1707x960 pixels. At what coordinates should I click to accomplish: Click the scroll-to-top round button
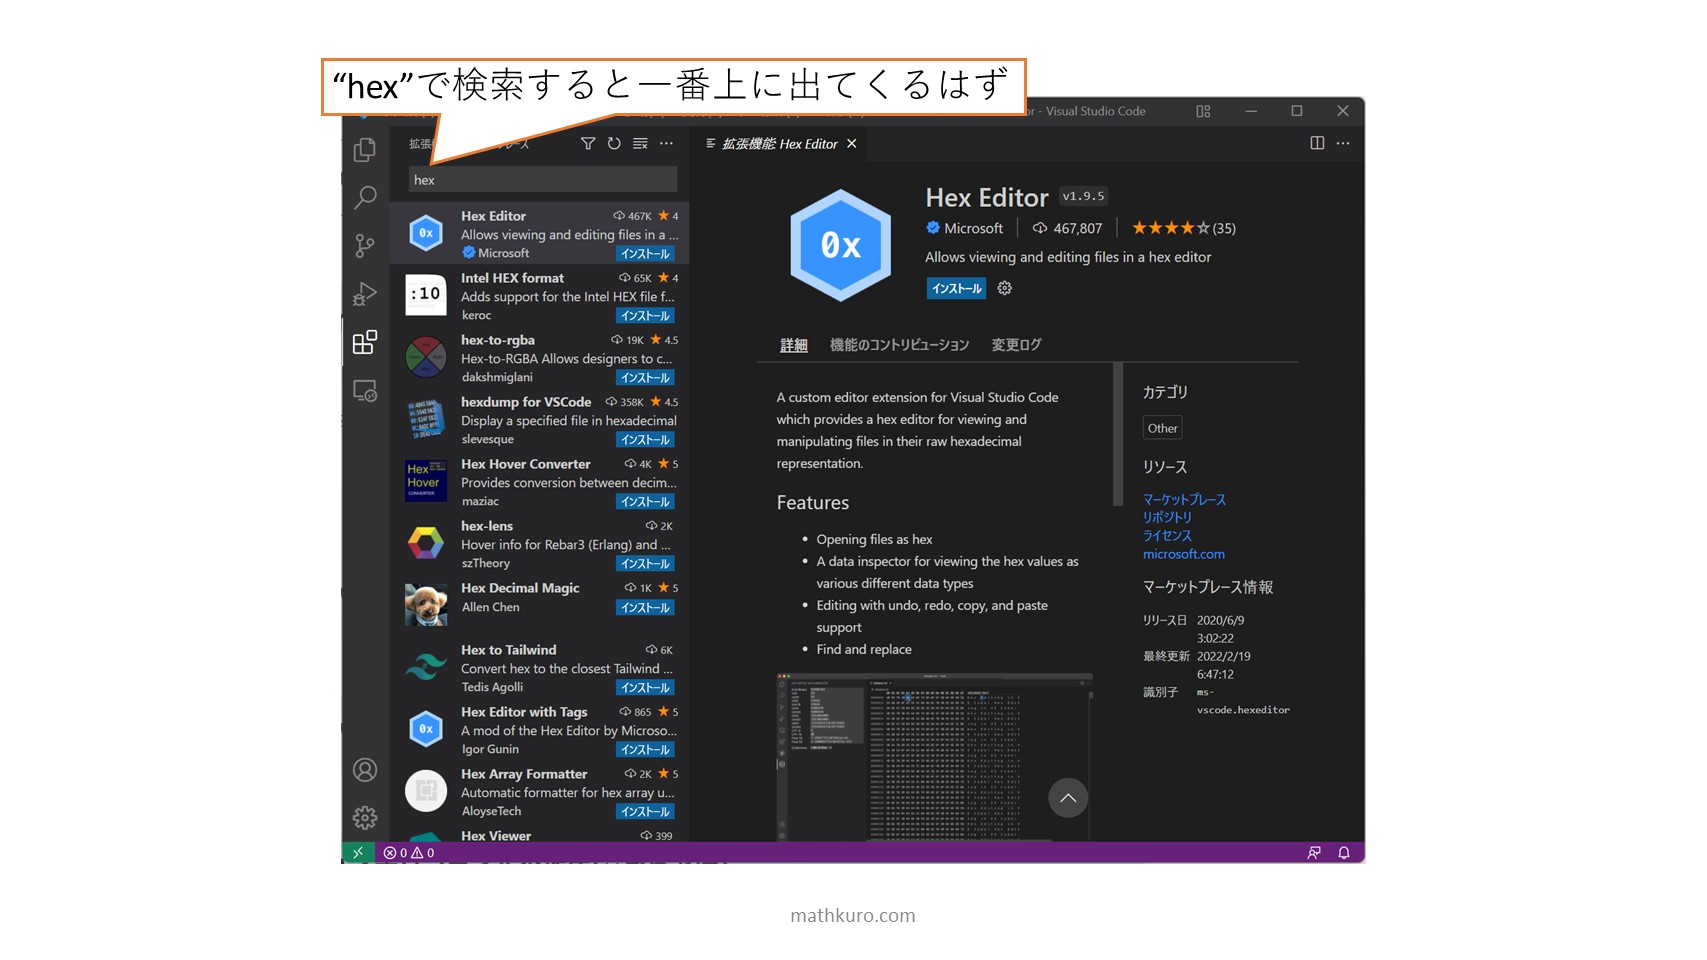[1068, 798]
